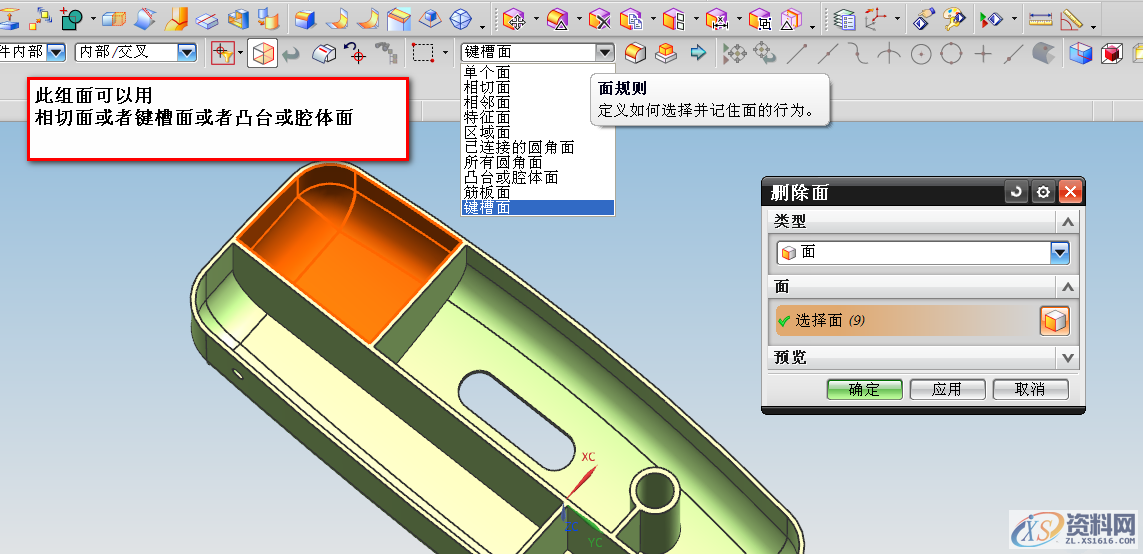
Task: Open Edit Object Display tool
Action: click(x=924, y=18)
